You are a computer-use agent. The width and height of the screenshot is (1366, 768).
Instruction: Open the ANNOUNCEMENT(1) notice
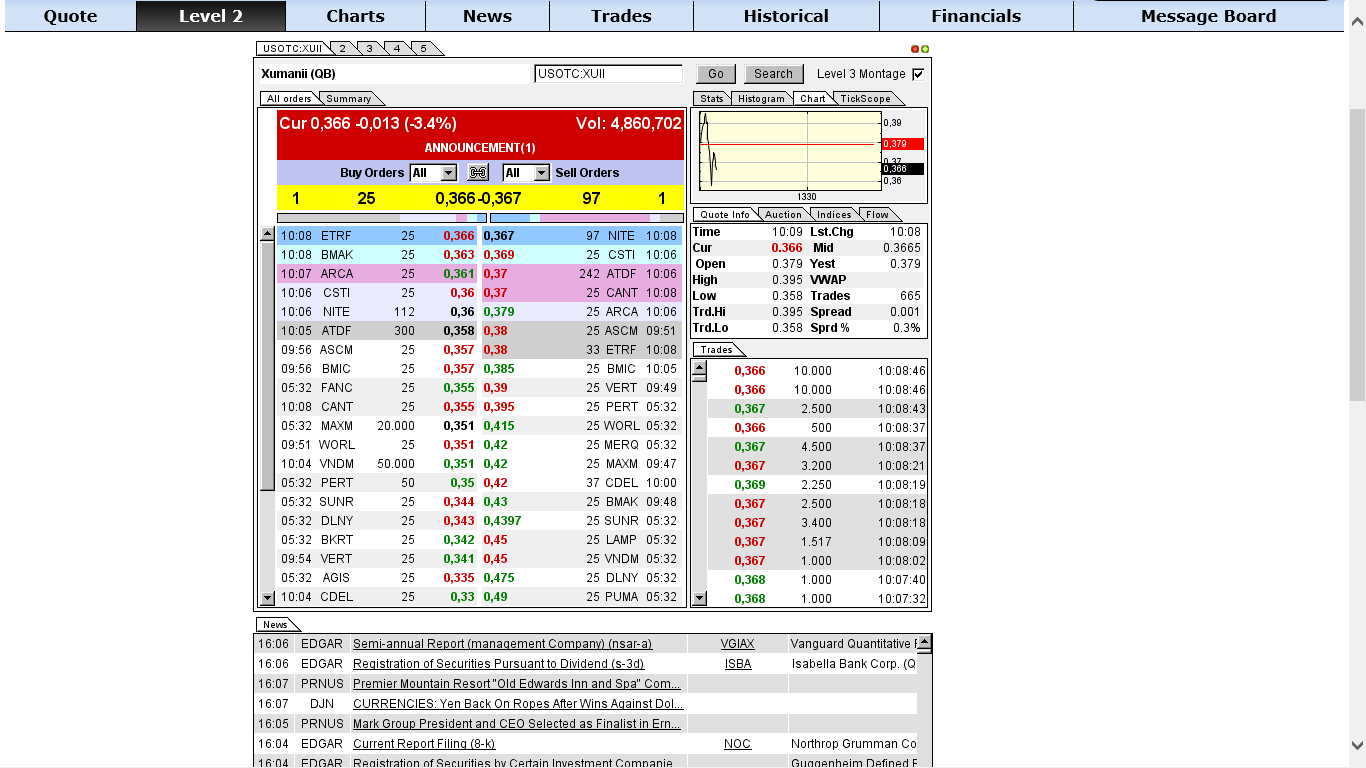tap(480, 148)
